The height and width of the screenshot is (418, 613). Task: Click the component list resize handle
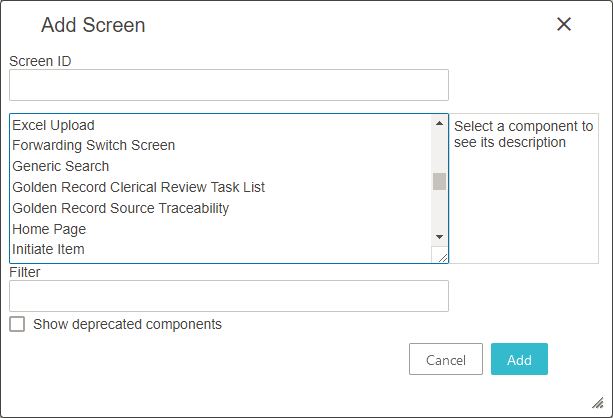tap(440, 256)
